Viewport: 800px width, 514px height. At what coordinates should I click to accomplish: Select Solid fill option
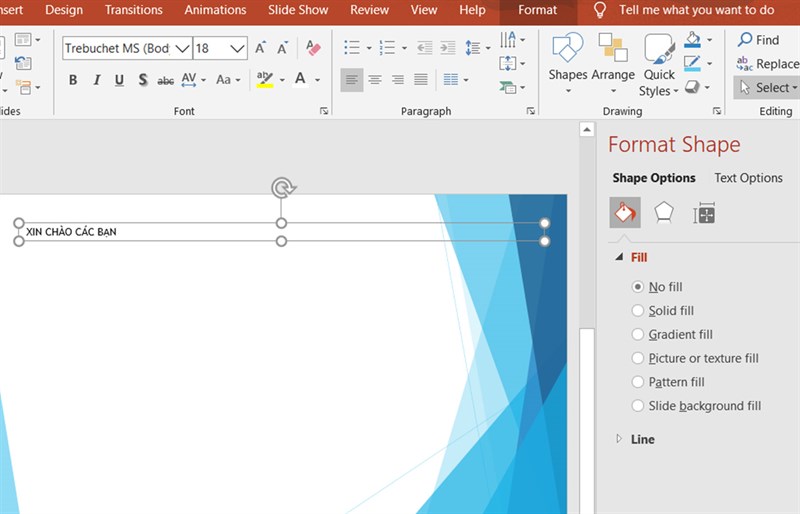[x=663, y=310]
